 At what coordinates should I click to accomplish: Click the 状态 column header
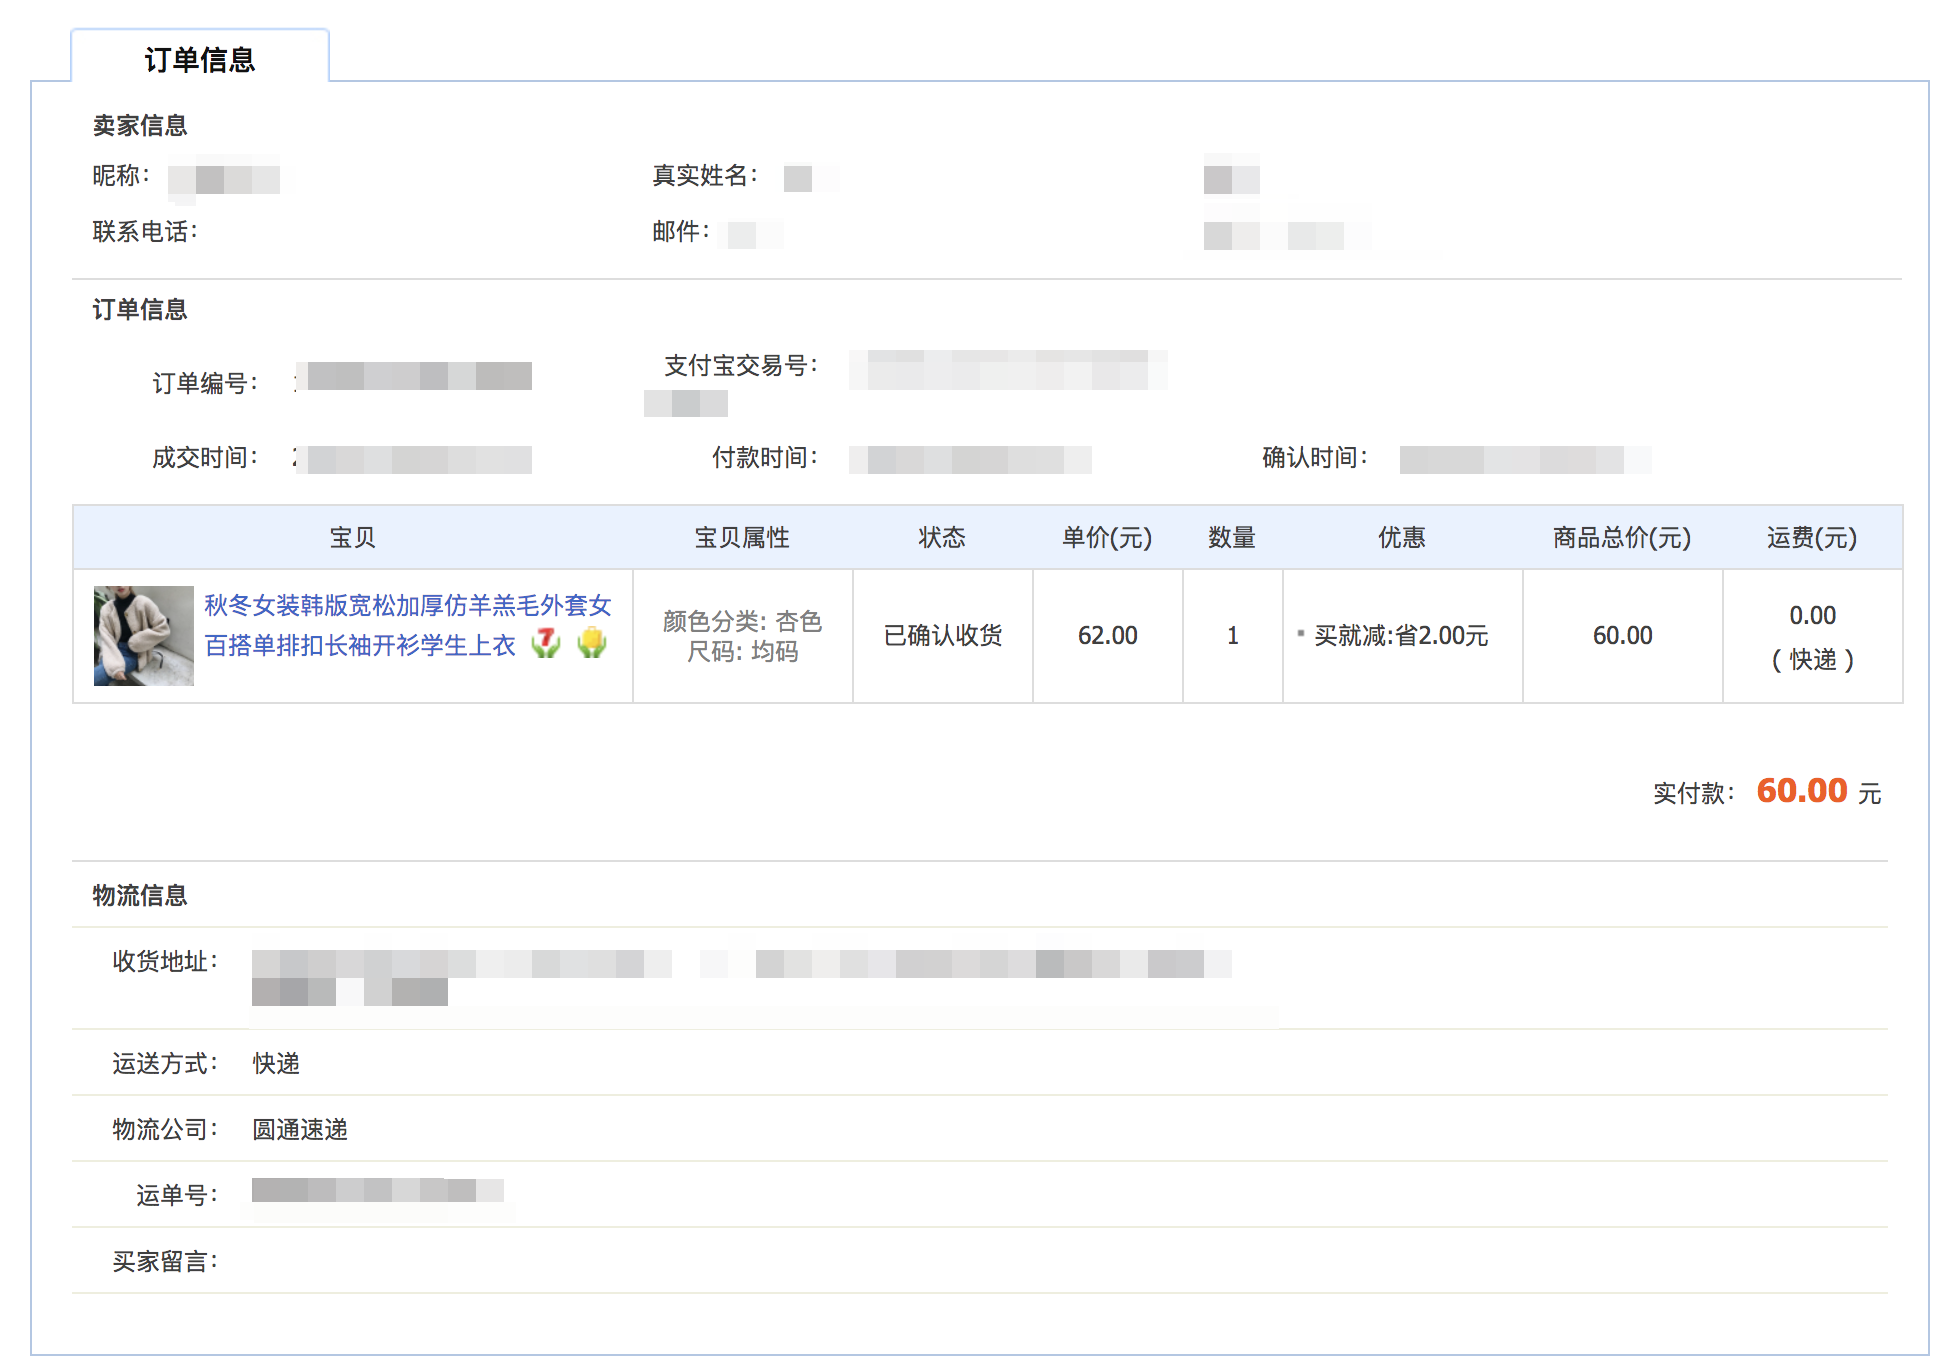942,538
